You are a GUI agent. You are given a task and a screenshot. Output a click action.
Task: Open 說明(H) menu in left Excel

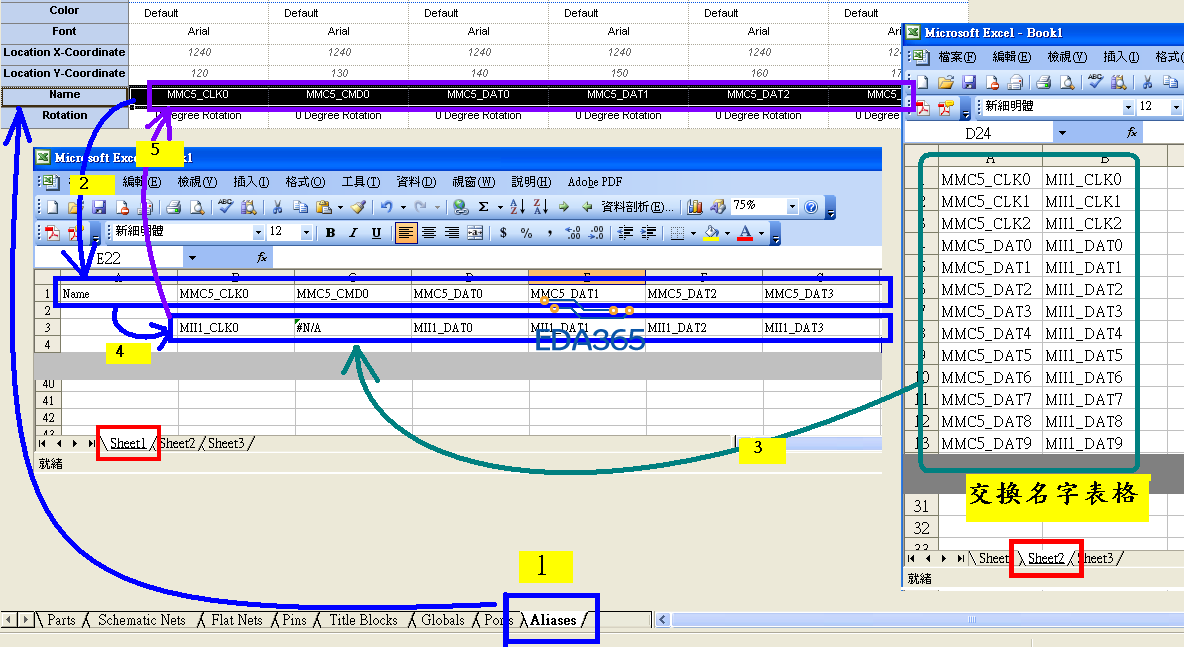531,182
